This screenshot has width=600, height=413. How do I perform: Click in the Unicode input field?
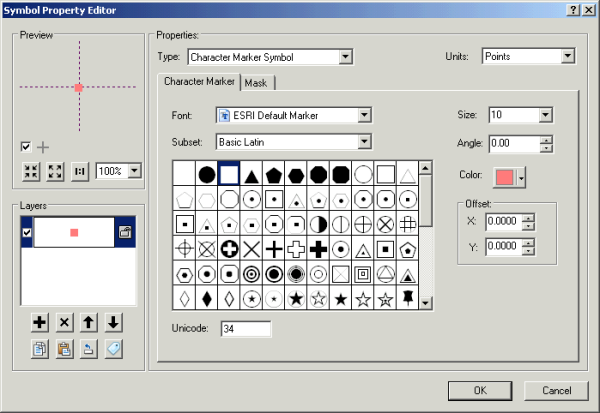(x=246, y=329)
